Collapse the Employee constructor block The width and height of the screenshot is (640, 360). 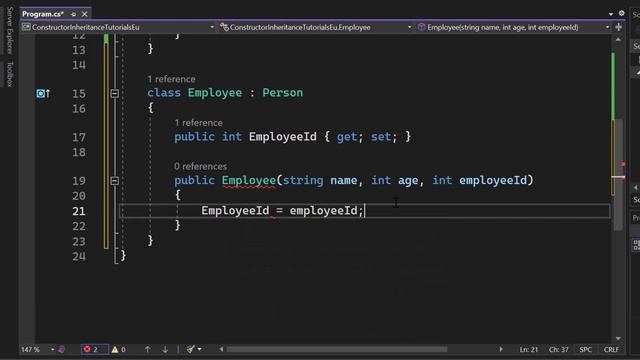coord(115,180)
